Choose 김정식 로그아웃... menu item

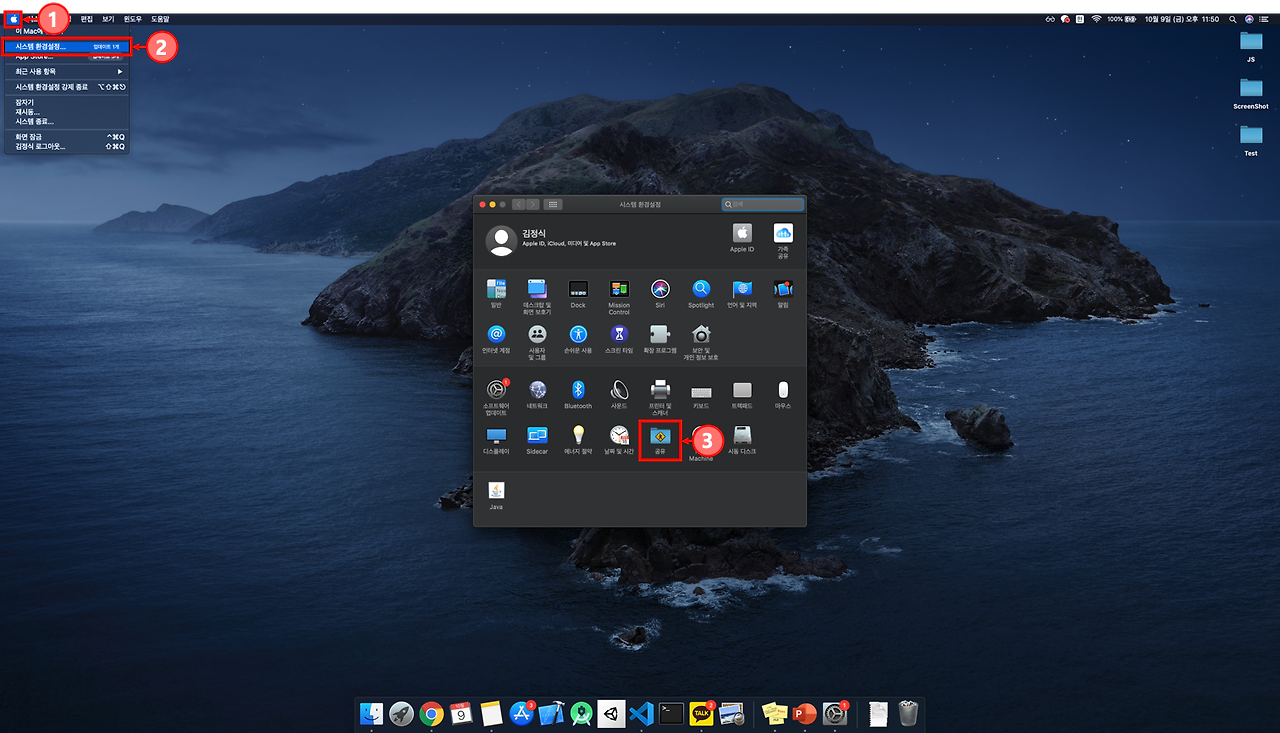66,146
